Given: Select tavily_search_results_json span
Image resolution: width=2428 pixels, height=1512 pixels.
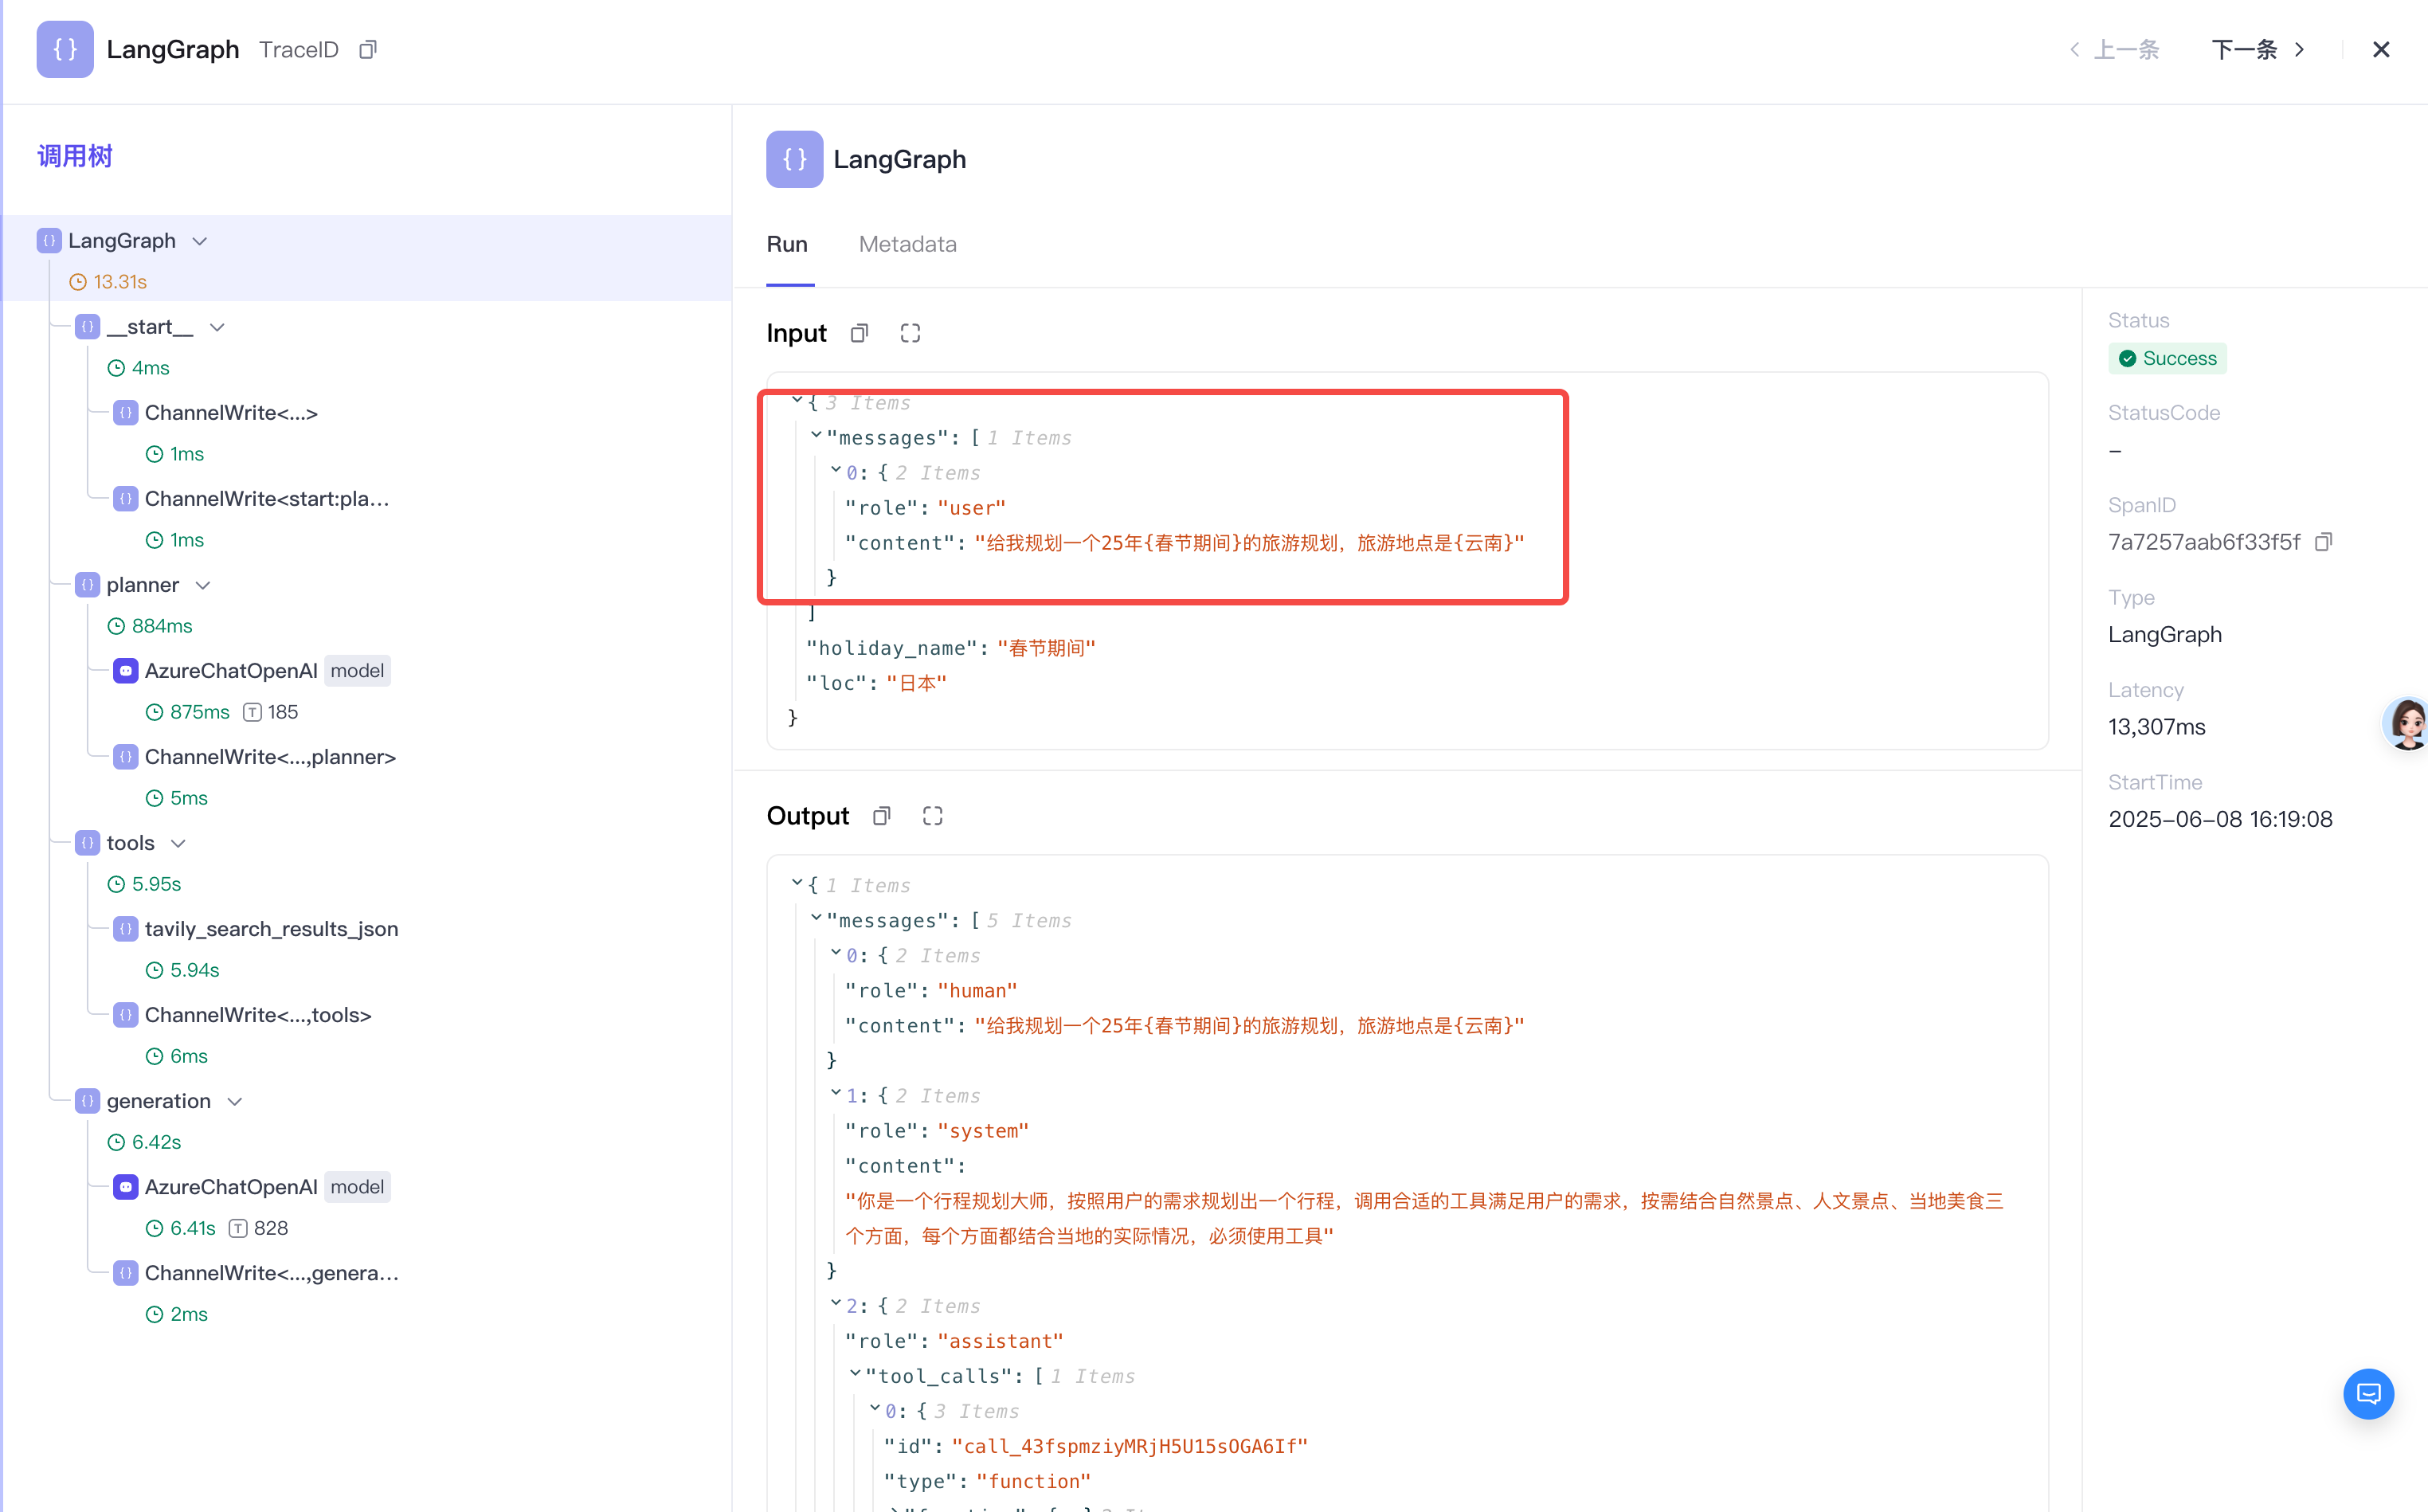Looking at the screenshot, I should tap(271, 929).
